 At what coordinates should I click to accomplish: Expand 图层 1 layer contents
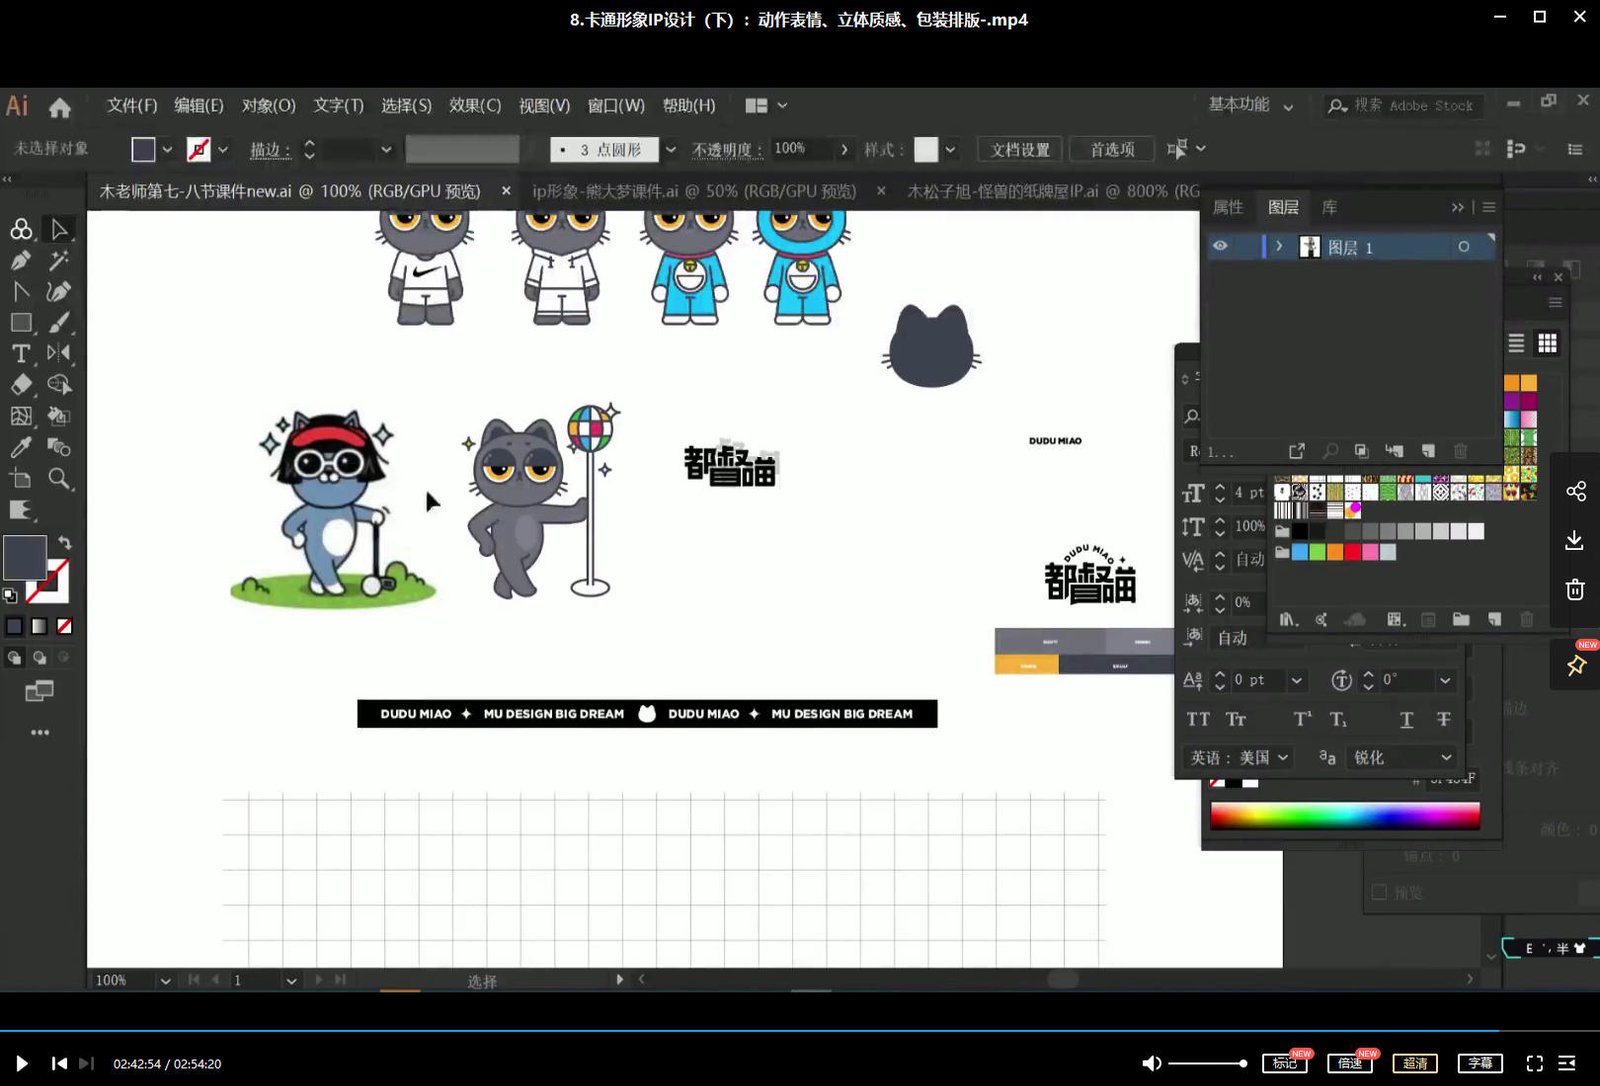point(1279,246)
